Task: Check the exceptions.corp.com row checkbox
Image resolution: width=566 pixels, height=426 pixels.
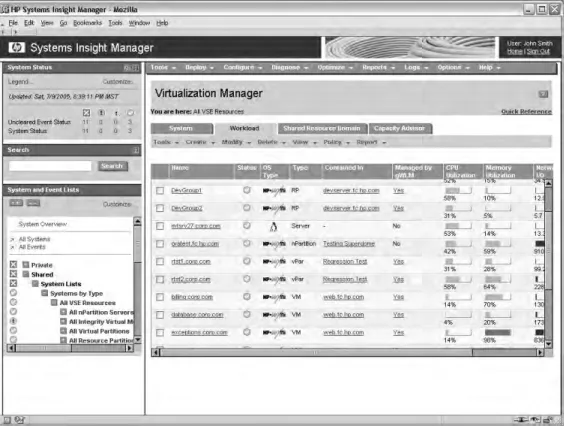Action: click(x=160, y=332)
